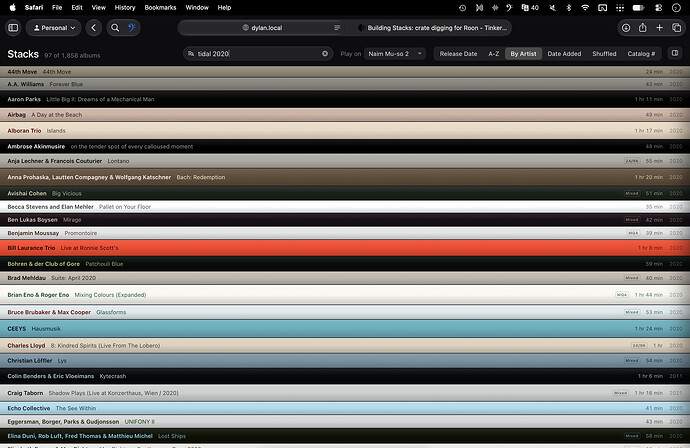Select the Ambrose Akinmusire album row
The height and width of the screenshot is (448, 690).
tap(345, 147)
